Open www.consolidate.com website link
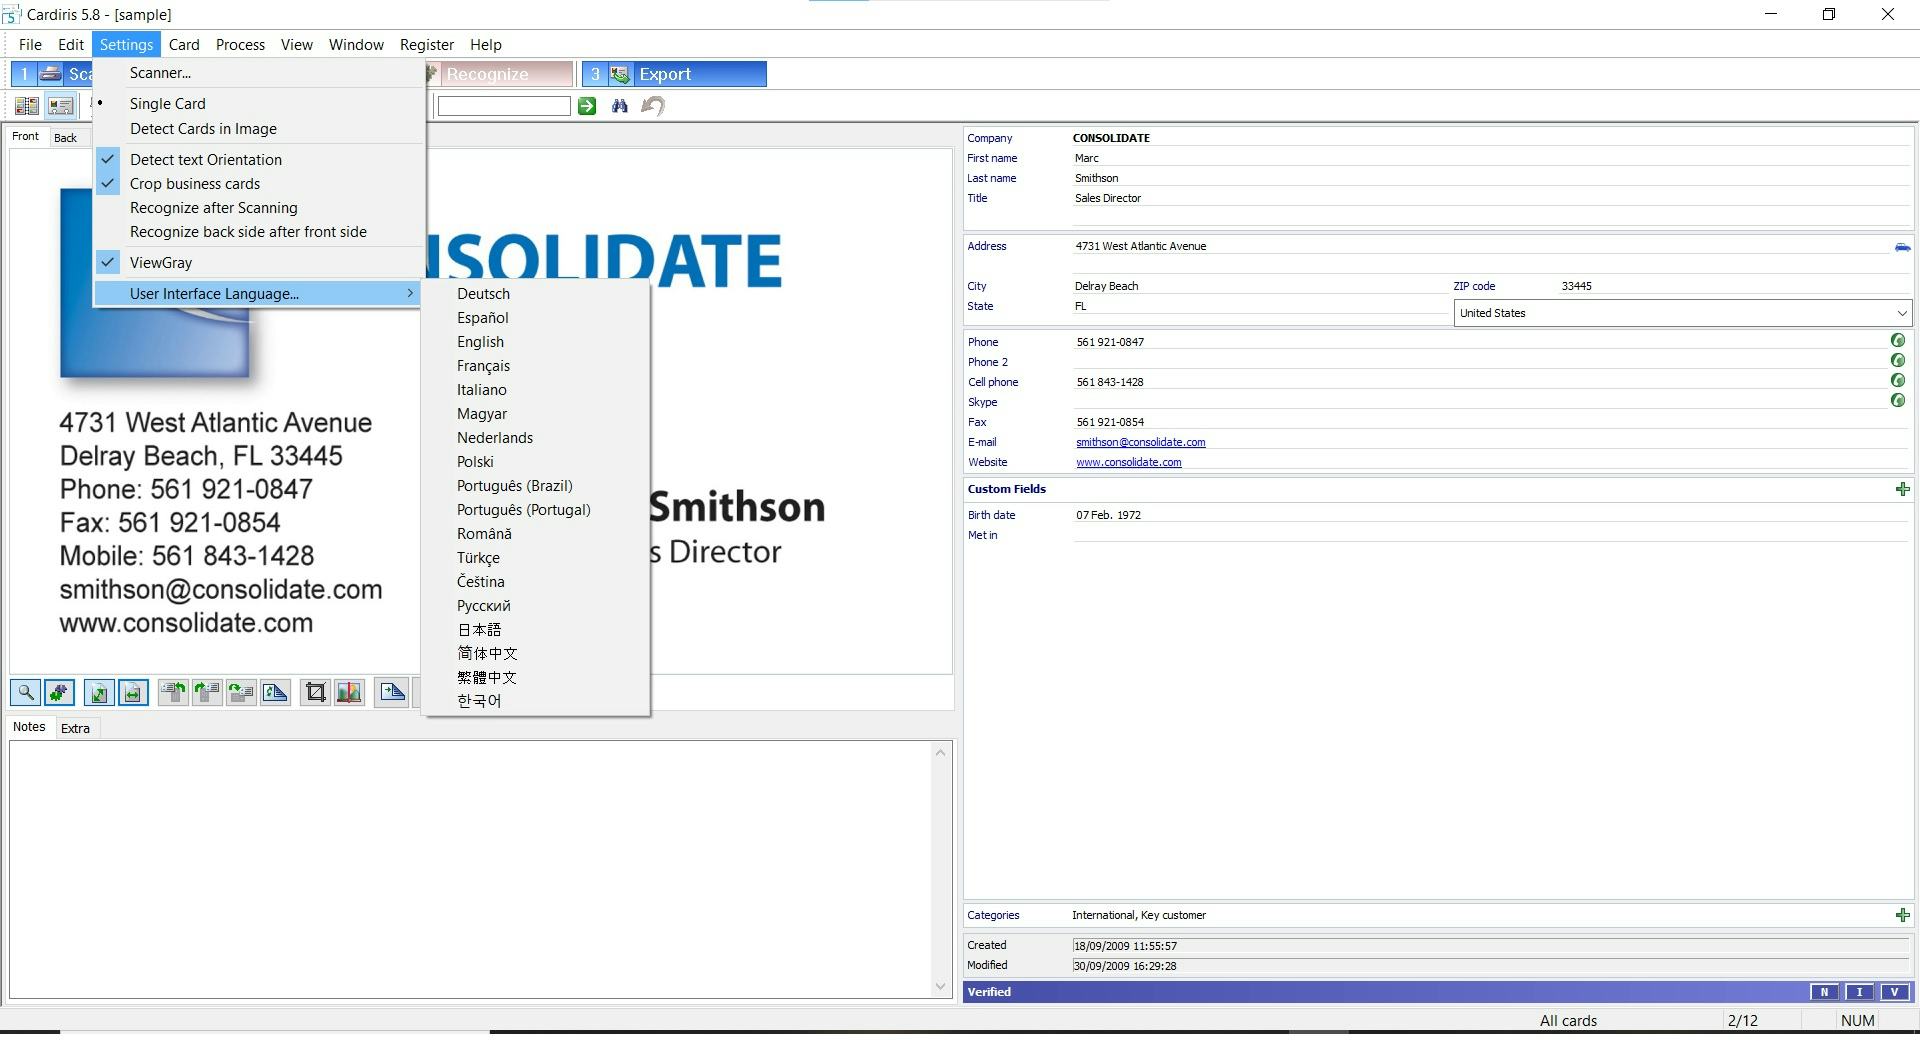1920x1054 pixels. [1128, 462]
